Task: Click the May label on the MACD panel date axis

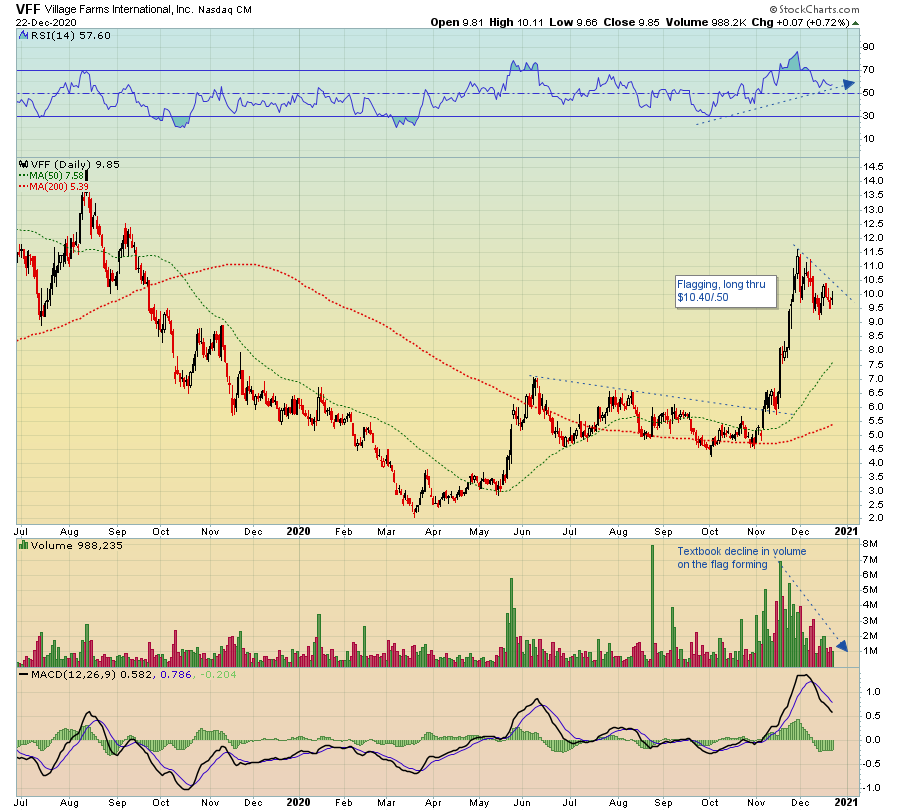Action: 479,802
